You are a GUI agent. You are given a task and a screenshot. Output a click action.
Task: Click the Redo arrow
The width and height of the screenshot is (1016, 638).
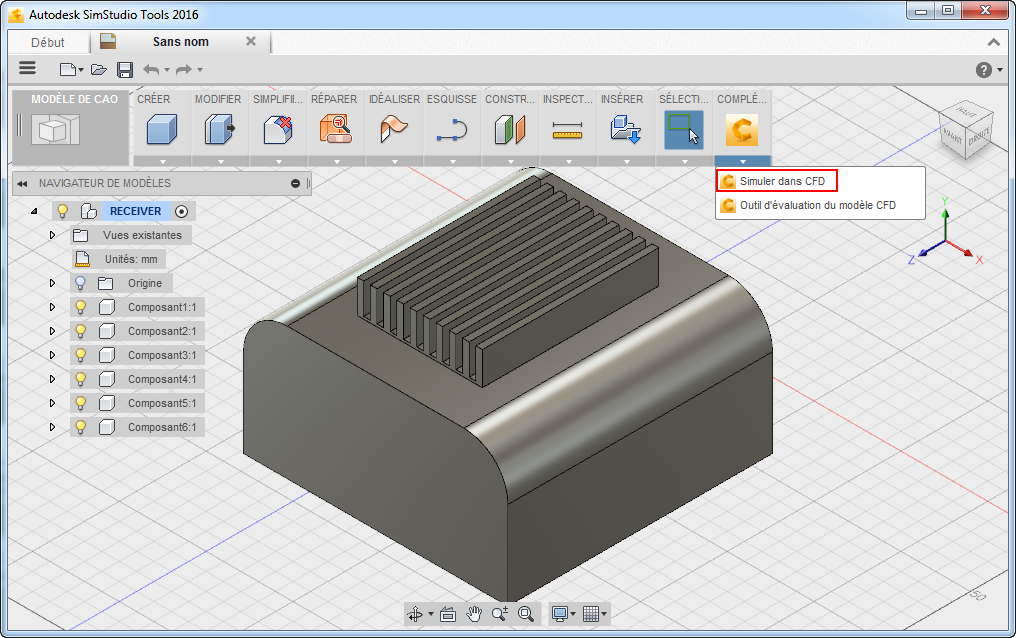184,69
